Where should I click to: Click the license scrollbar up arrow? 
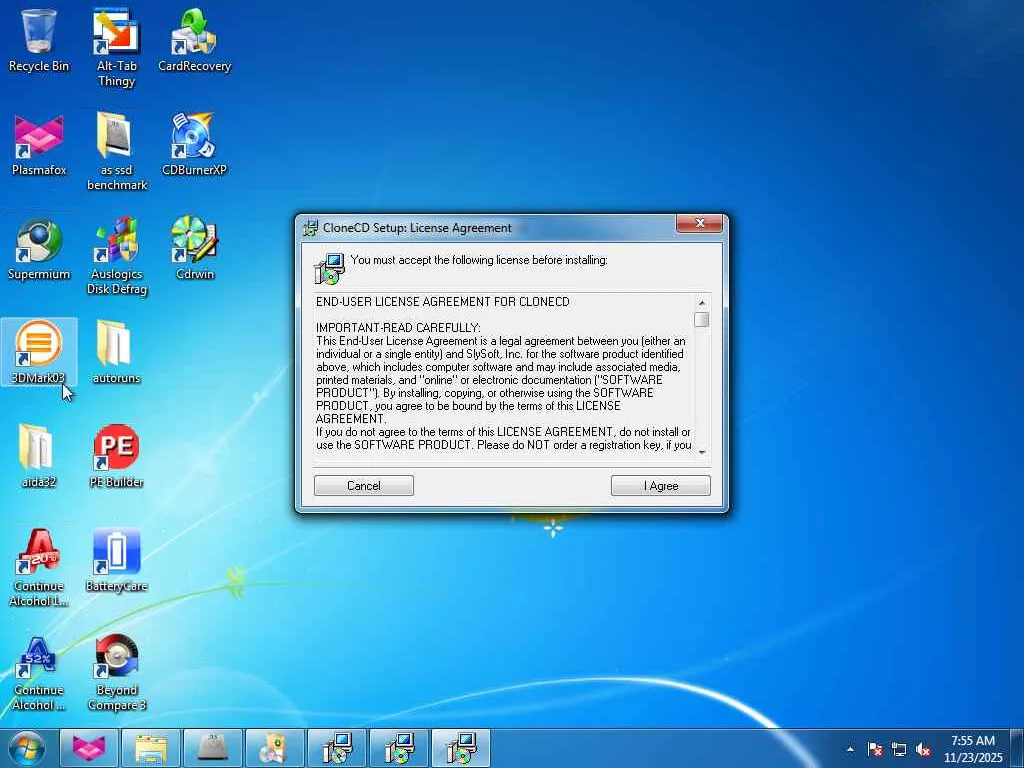pos(702,302)
